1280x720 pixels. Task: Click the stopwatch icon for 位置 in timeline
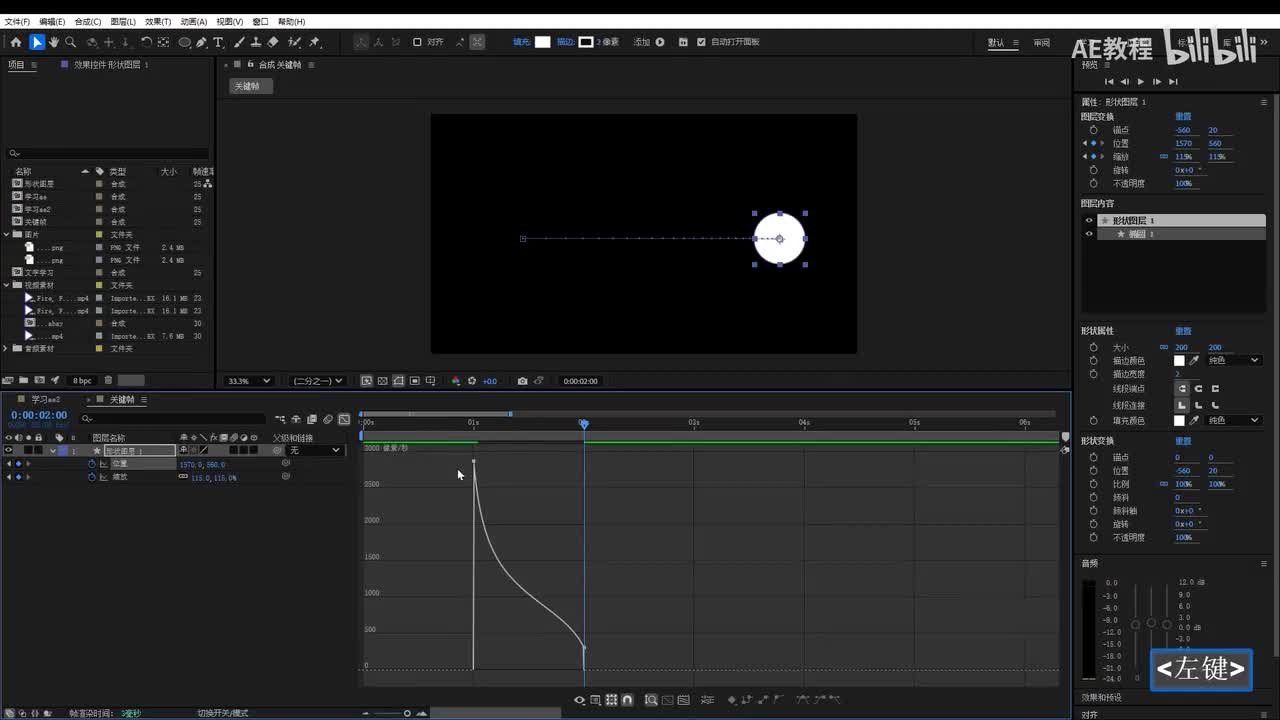(92, 464)
